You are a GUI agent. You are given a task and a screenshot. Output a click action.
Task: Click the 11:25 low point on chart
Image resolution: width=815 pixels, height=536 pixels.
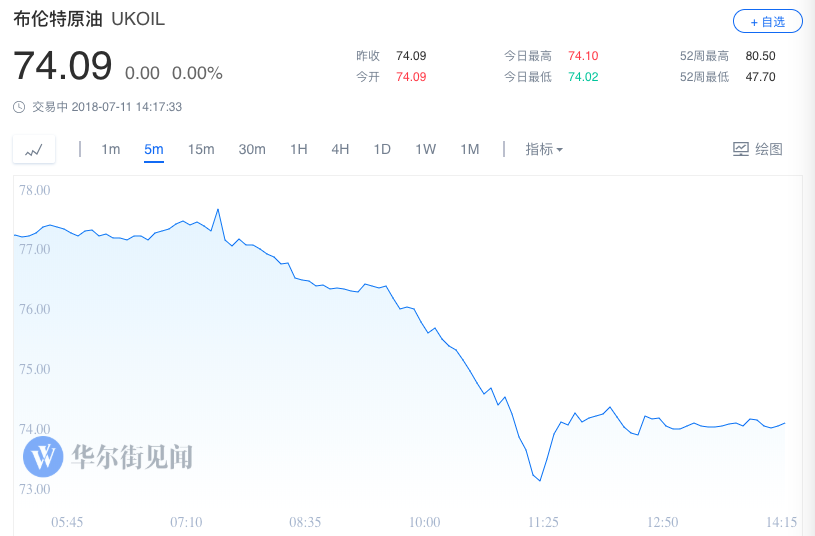click(540, 480)
